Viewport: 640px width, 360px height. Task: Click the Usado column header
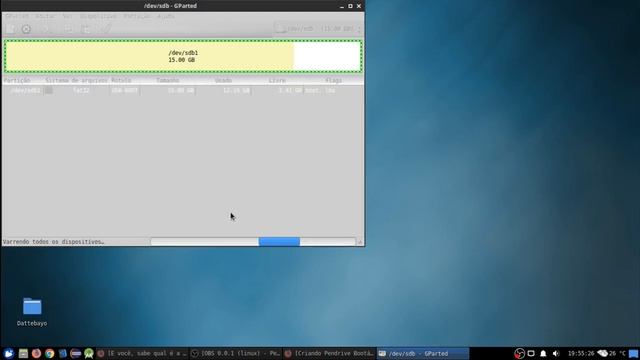tap(223, 80)
